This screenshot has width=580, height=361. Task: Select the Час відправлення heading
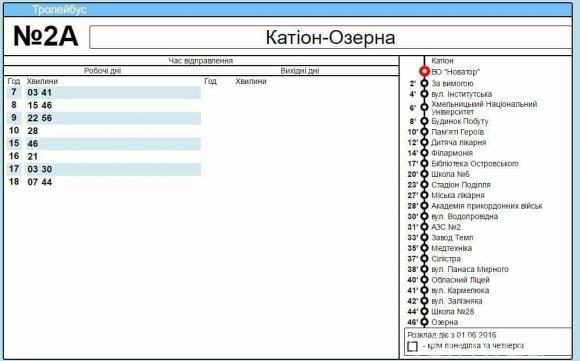click(200, 61)
